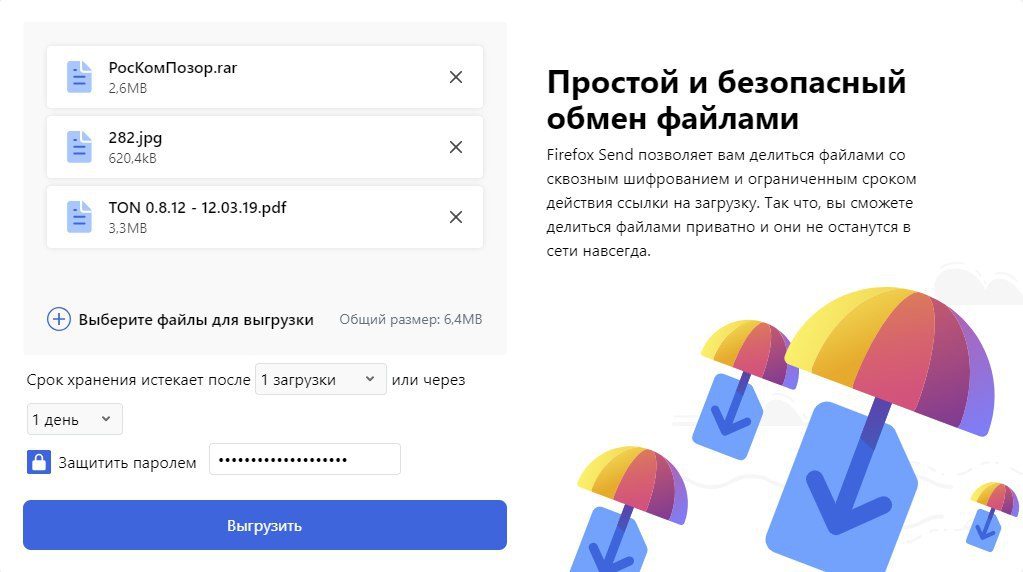Viewport: 1023px width, 572px height.
Task: Click the password input field
Action: pos(304,460)
